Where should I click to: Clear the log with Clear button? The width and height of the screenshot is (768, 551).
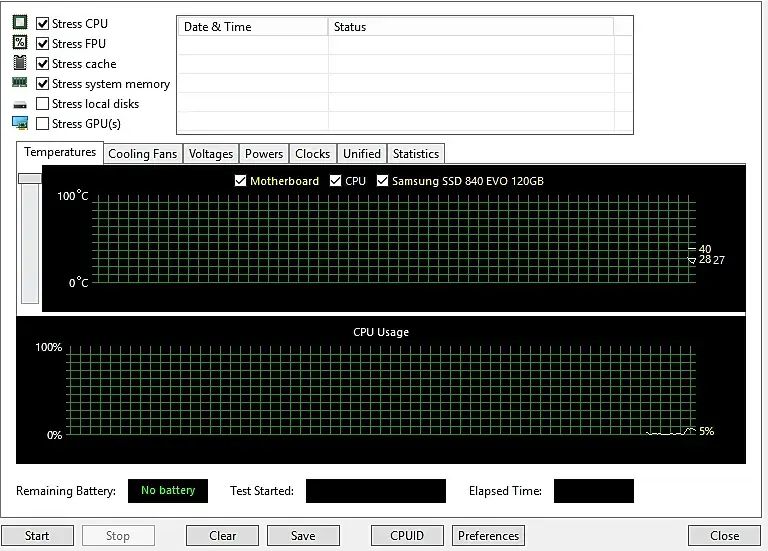pos(222,536)
